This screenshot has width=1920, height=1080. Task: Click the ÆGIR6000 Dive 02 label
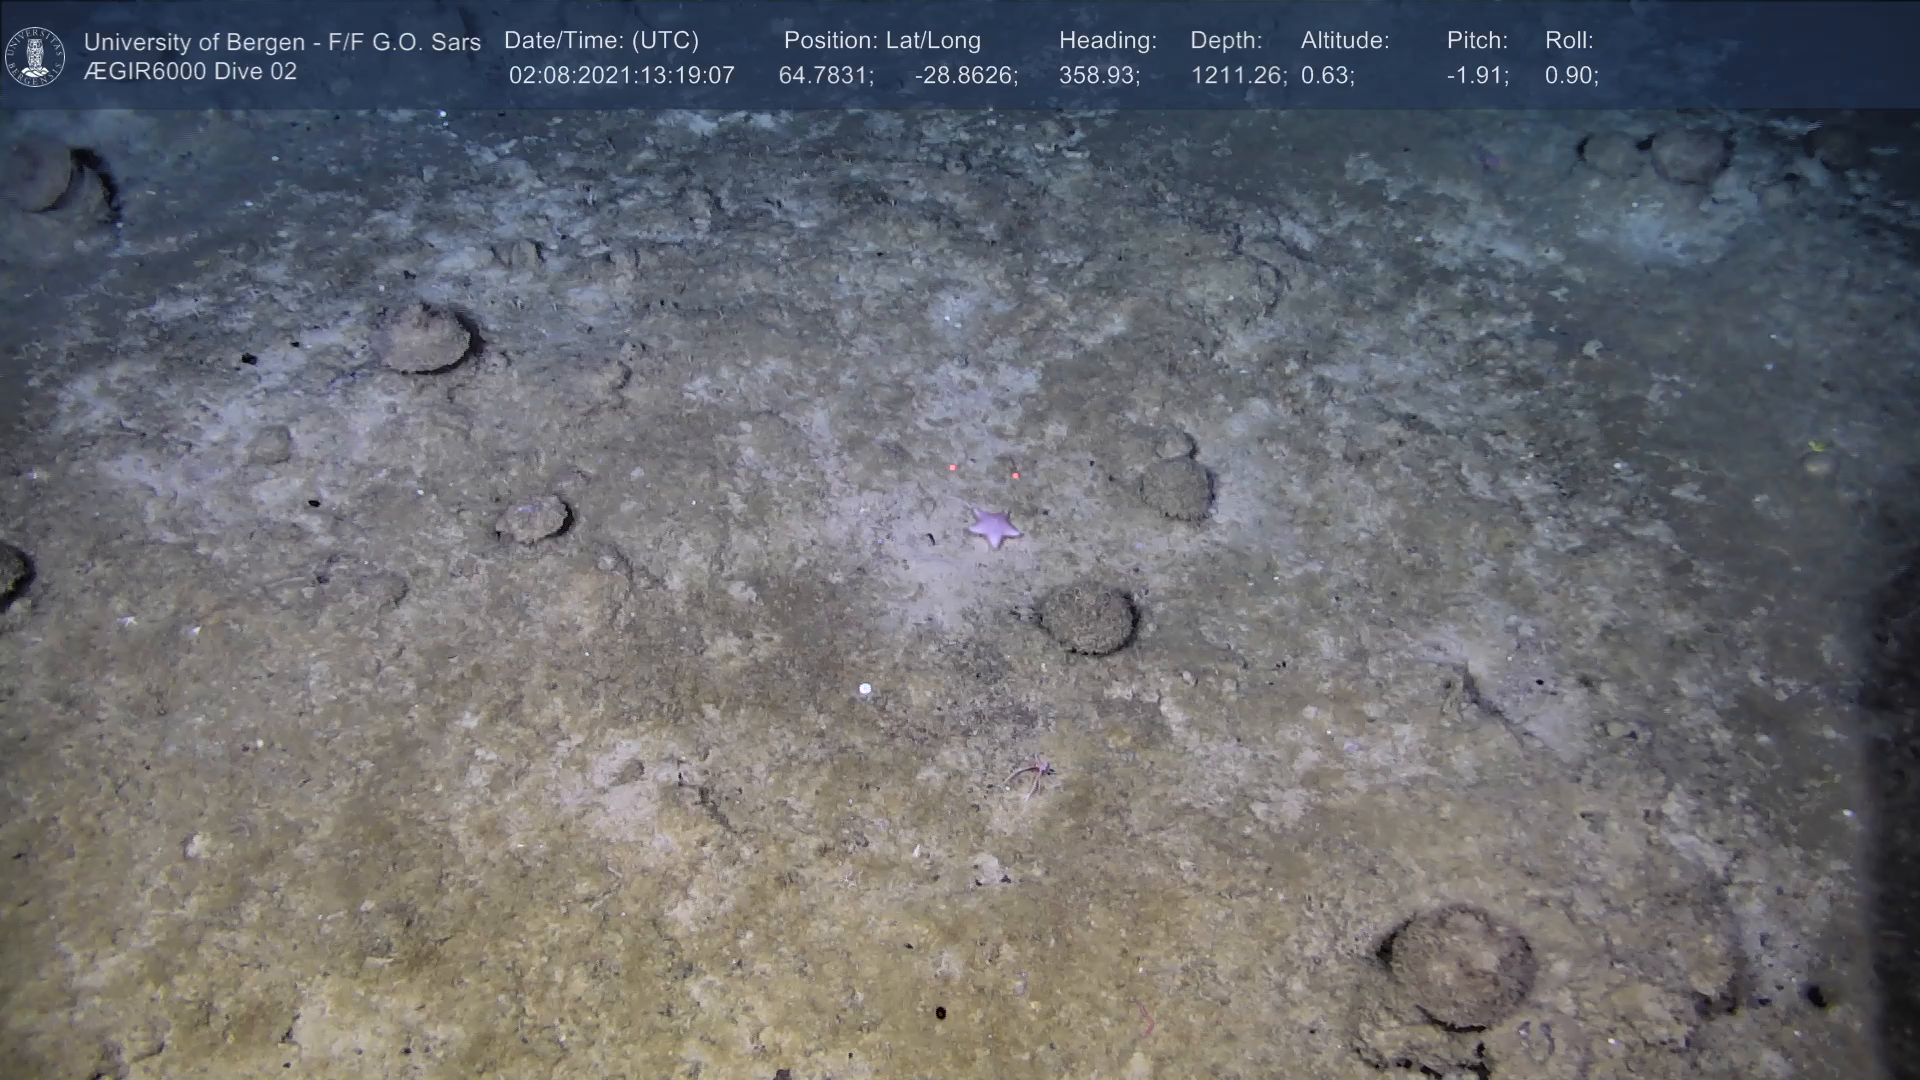(190, 72)
